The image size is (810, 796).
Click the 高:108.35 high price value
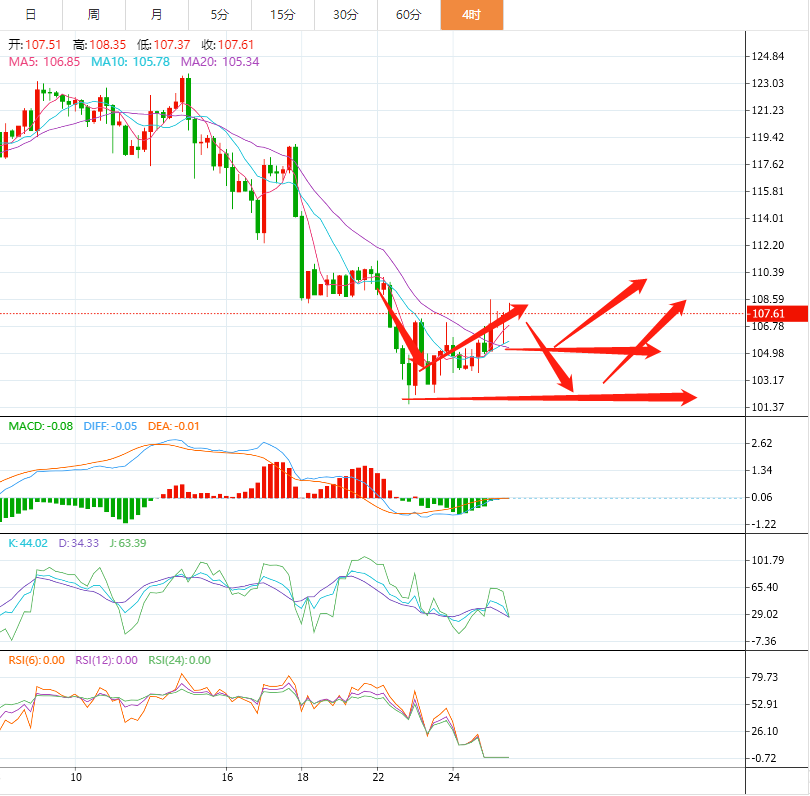[99, 45]
